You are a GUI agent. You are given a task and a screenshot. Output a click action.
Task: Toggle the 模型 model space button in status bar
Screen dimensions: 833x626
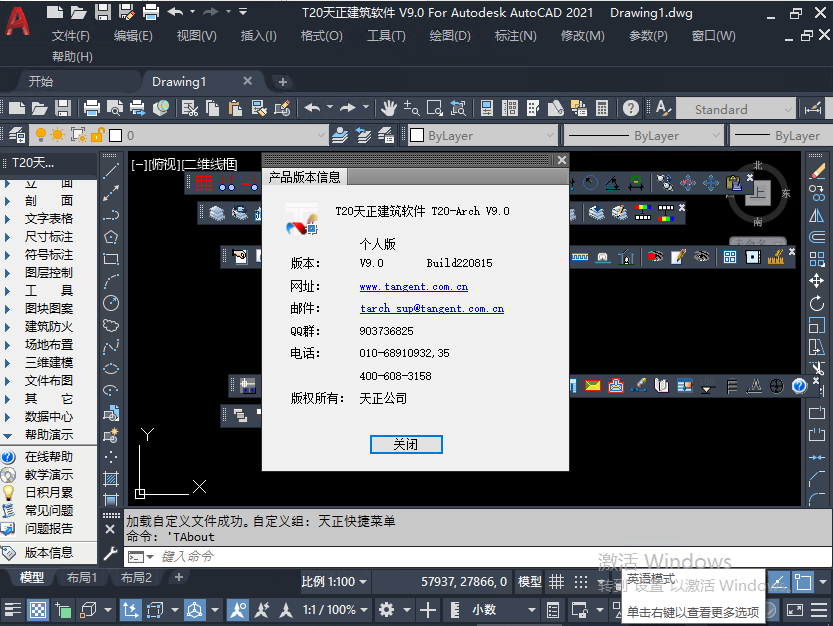pyautogui.click(x=529, y=582)
